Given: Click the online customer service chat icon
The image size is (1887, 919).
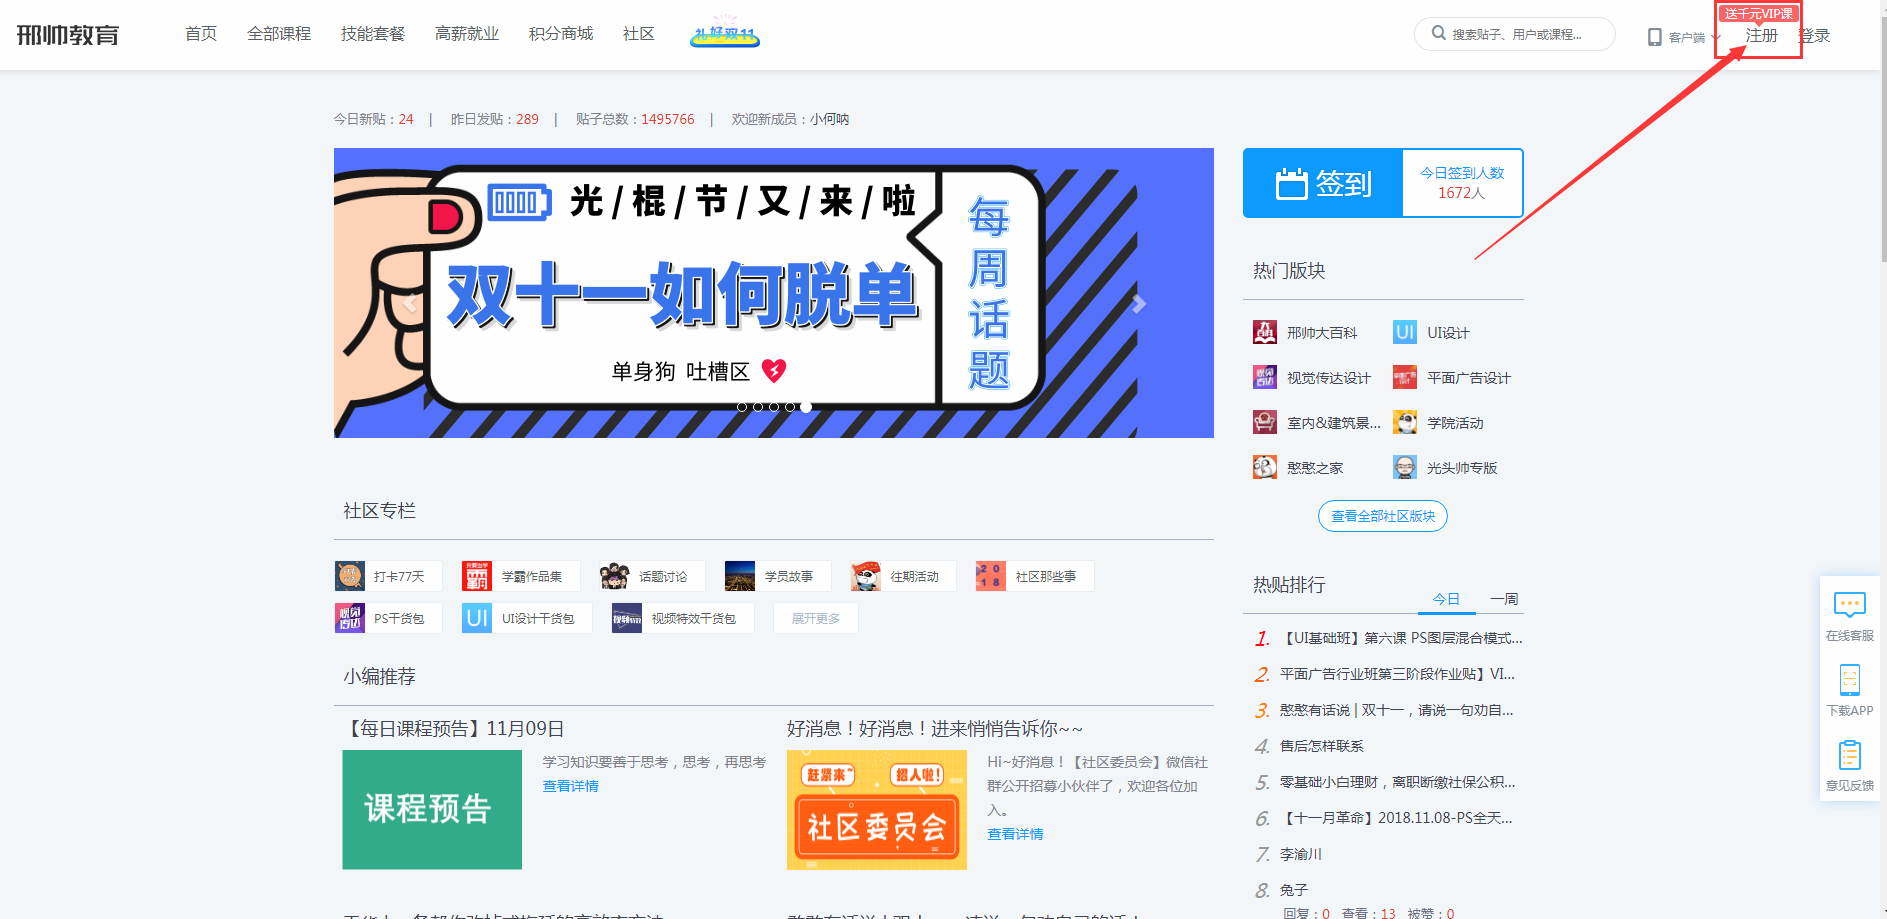Looking at the screenshot, I should click(x=1849, y=605).
